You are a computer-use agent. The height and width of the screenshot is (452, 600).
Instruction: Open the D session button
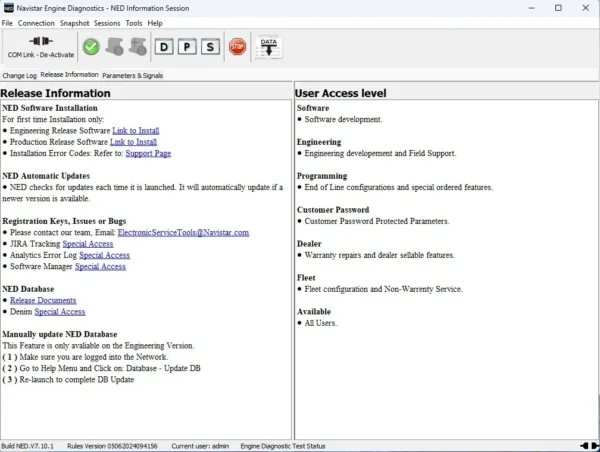coord(164,47)
